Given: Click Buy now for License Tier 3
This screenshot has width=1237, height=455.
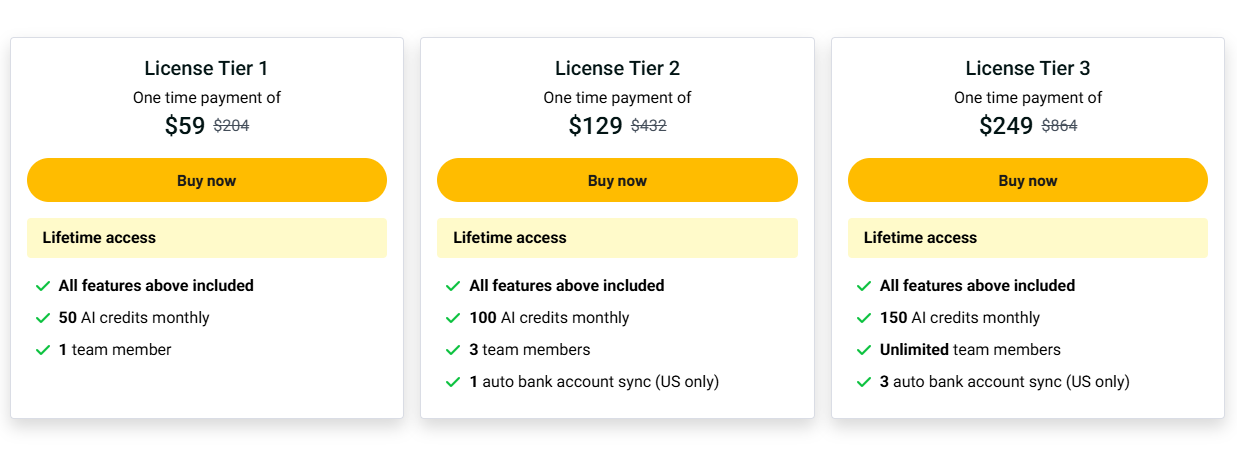Looking at the screenshot, I should point(1028,180).
